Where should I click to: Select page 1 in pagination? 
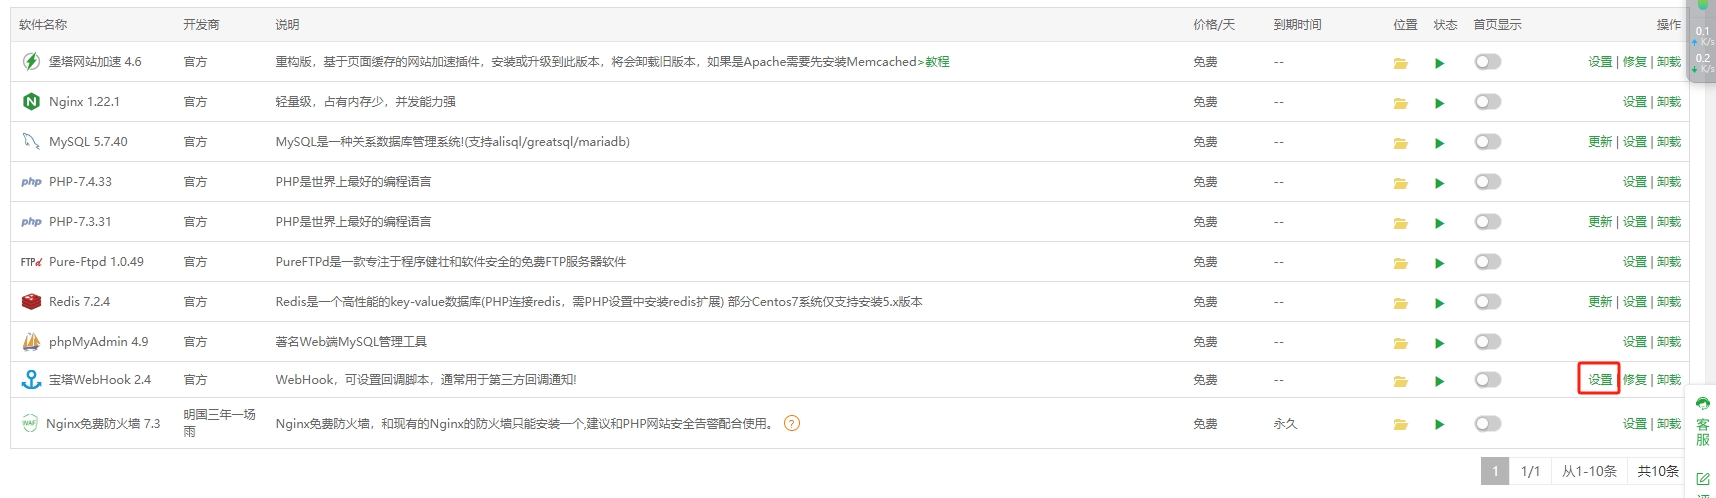click(x=1495, y=471)
